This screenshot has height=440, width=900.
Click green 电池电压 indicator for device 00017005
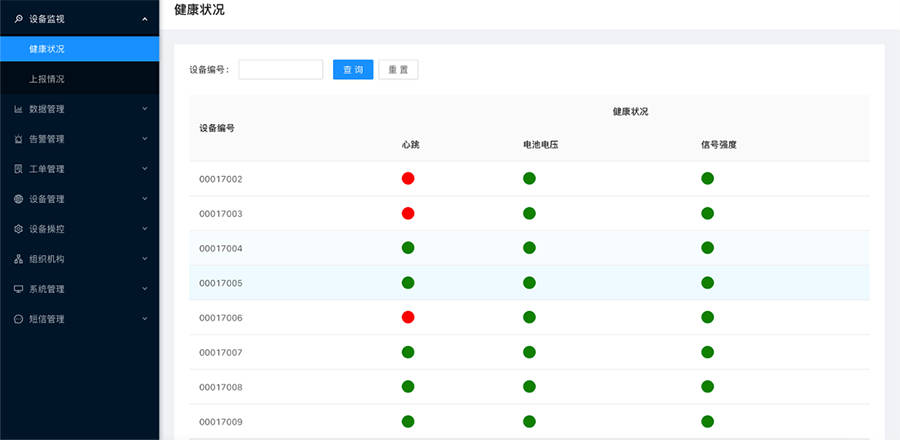[x=529, y=283]
